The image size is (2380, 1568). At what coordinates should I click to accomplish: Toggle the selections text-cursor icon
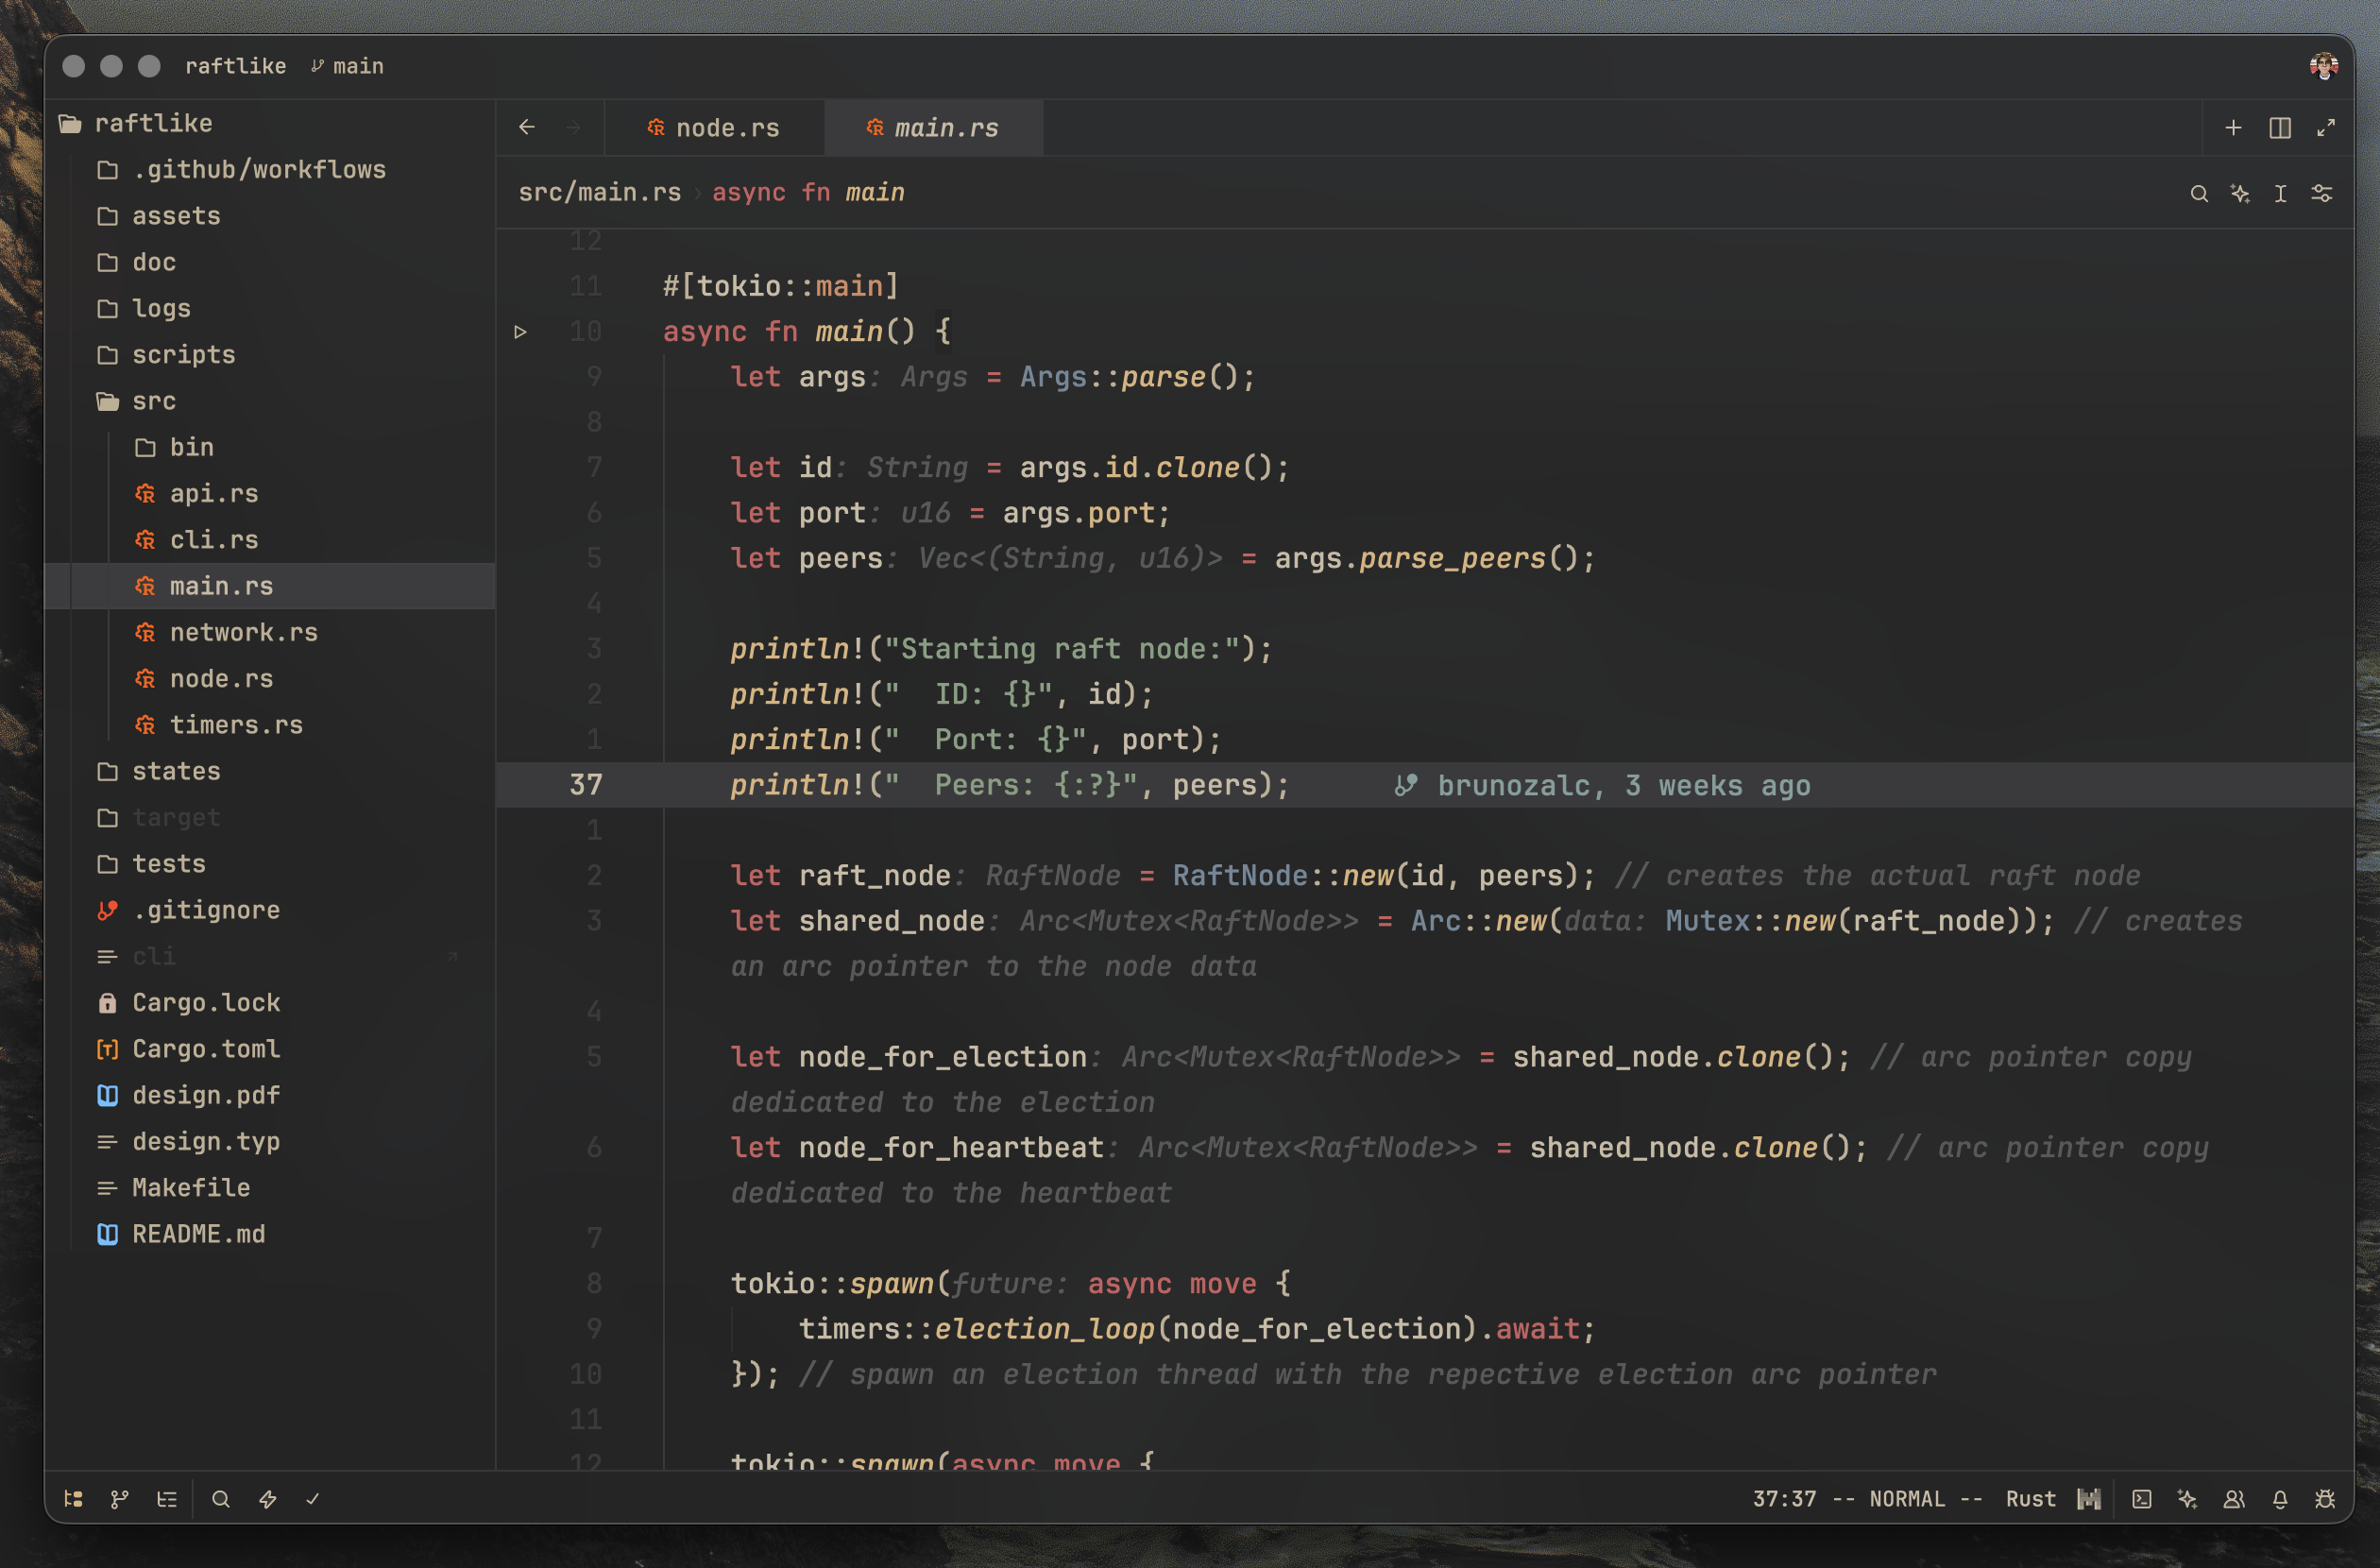tap(2281, 193)
